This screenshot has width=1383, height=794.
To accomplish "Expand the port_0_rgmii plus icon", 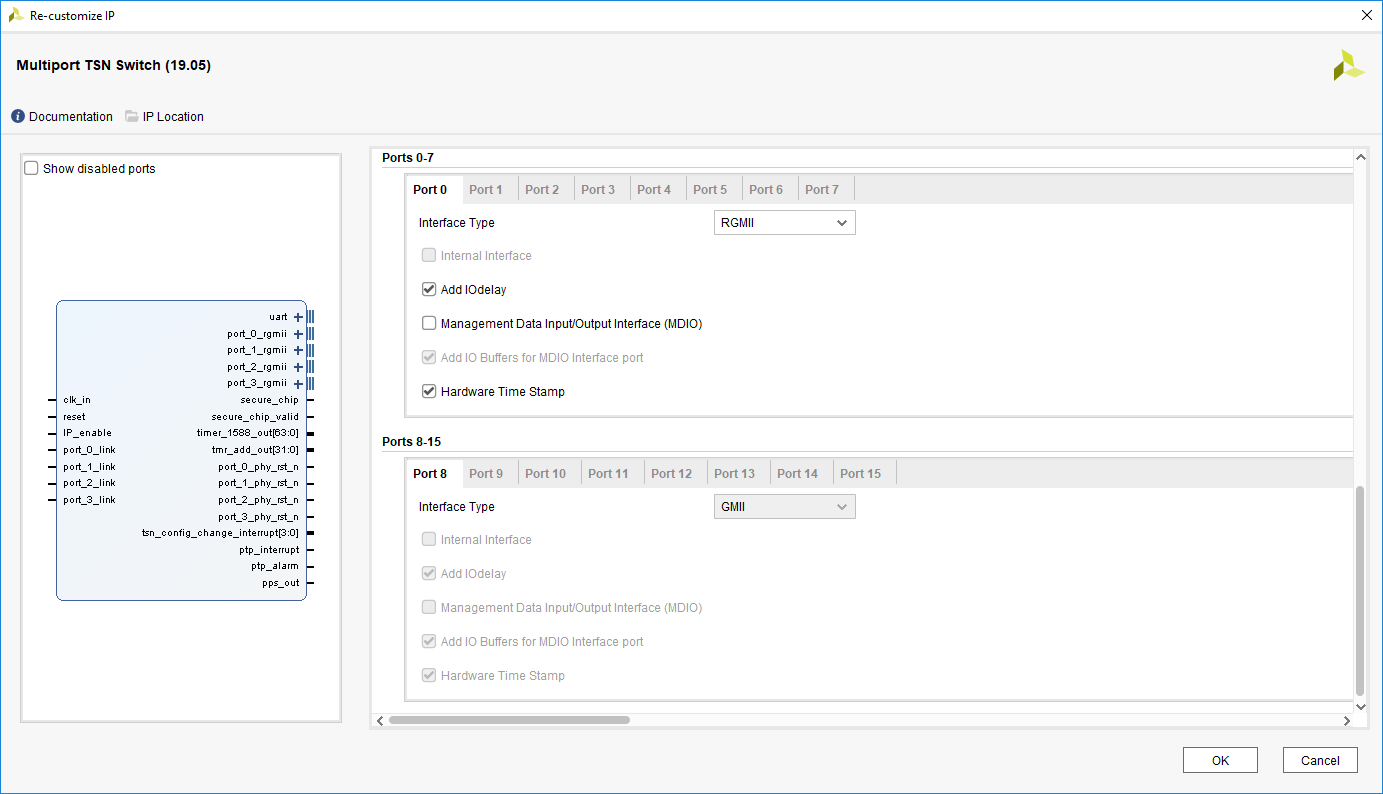I will [x=298, y=334].
